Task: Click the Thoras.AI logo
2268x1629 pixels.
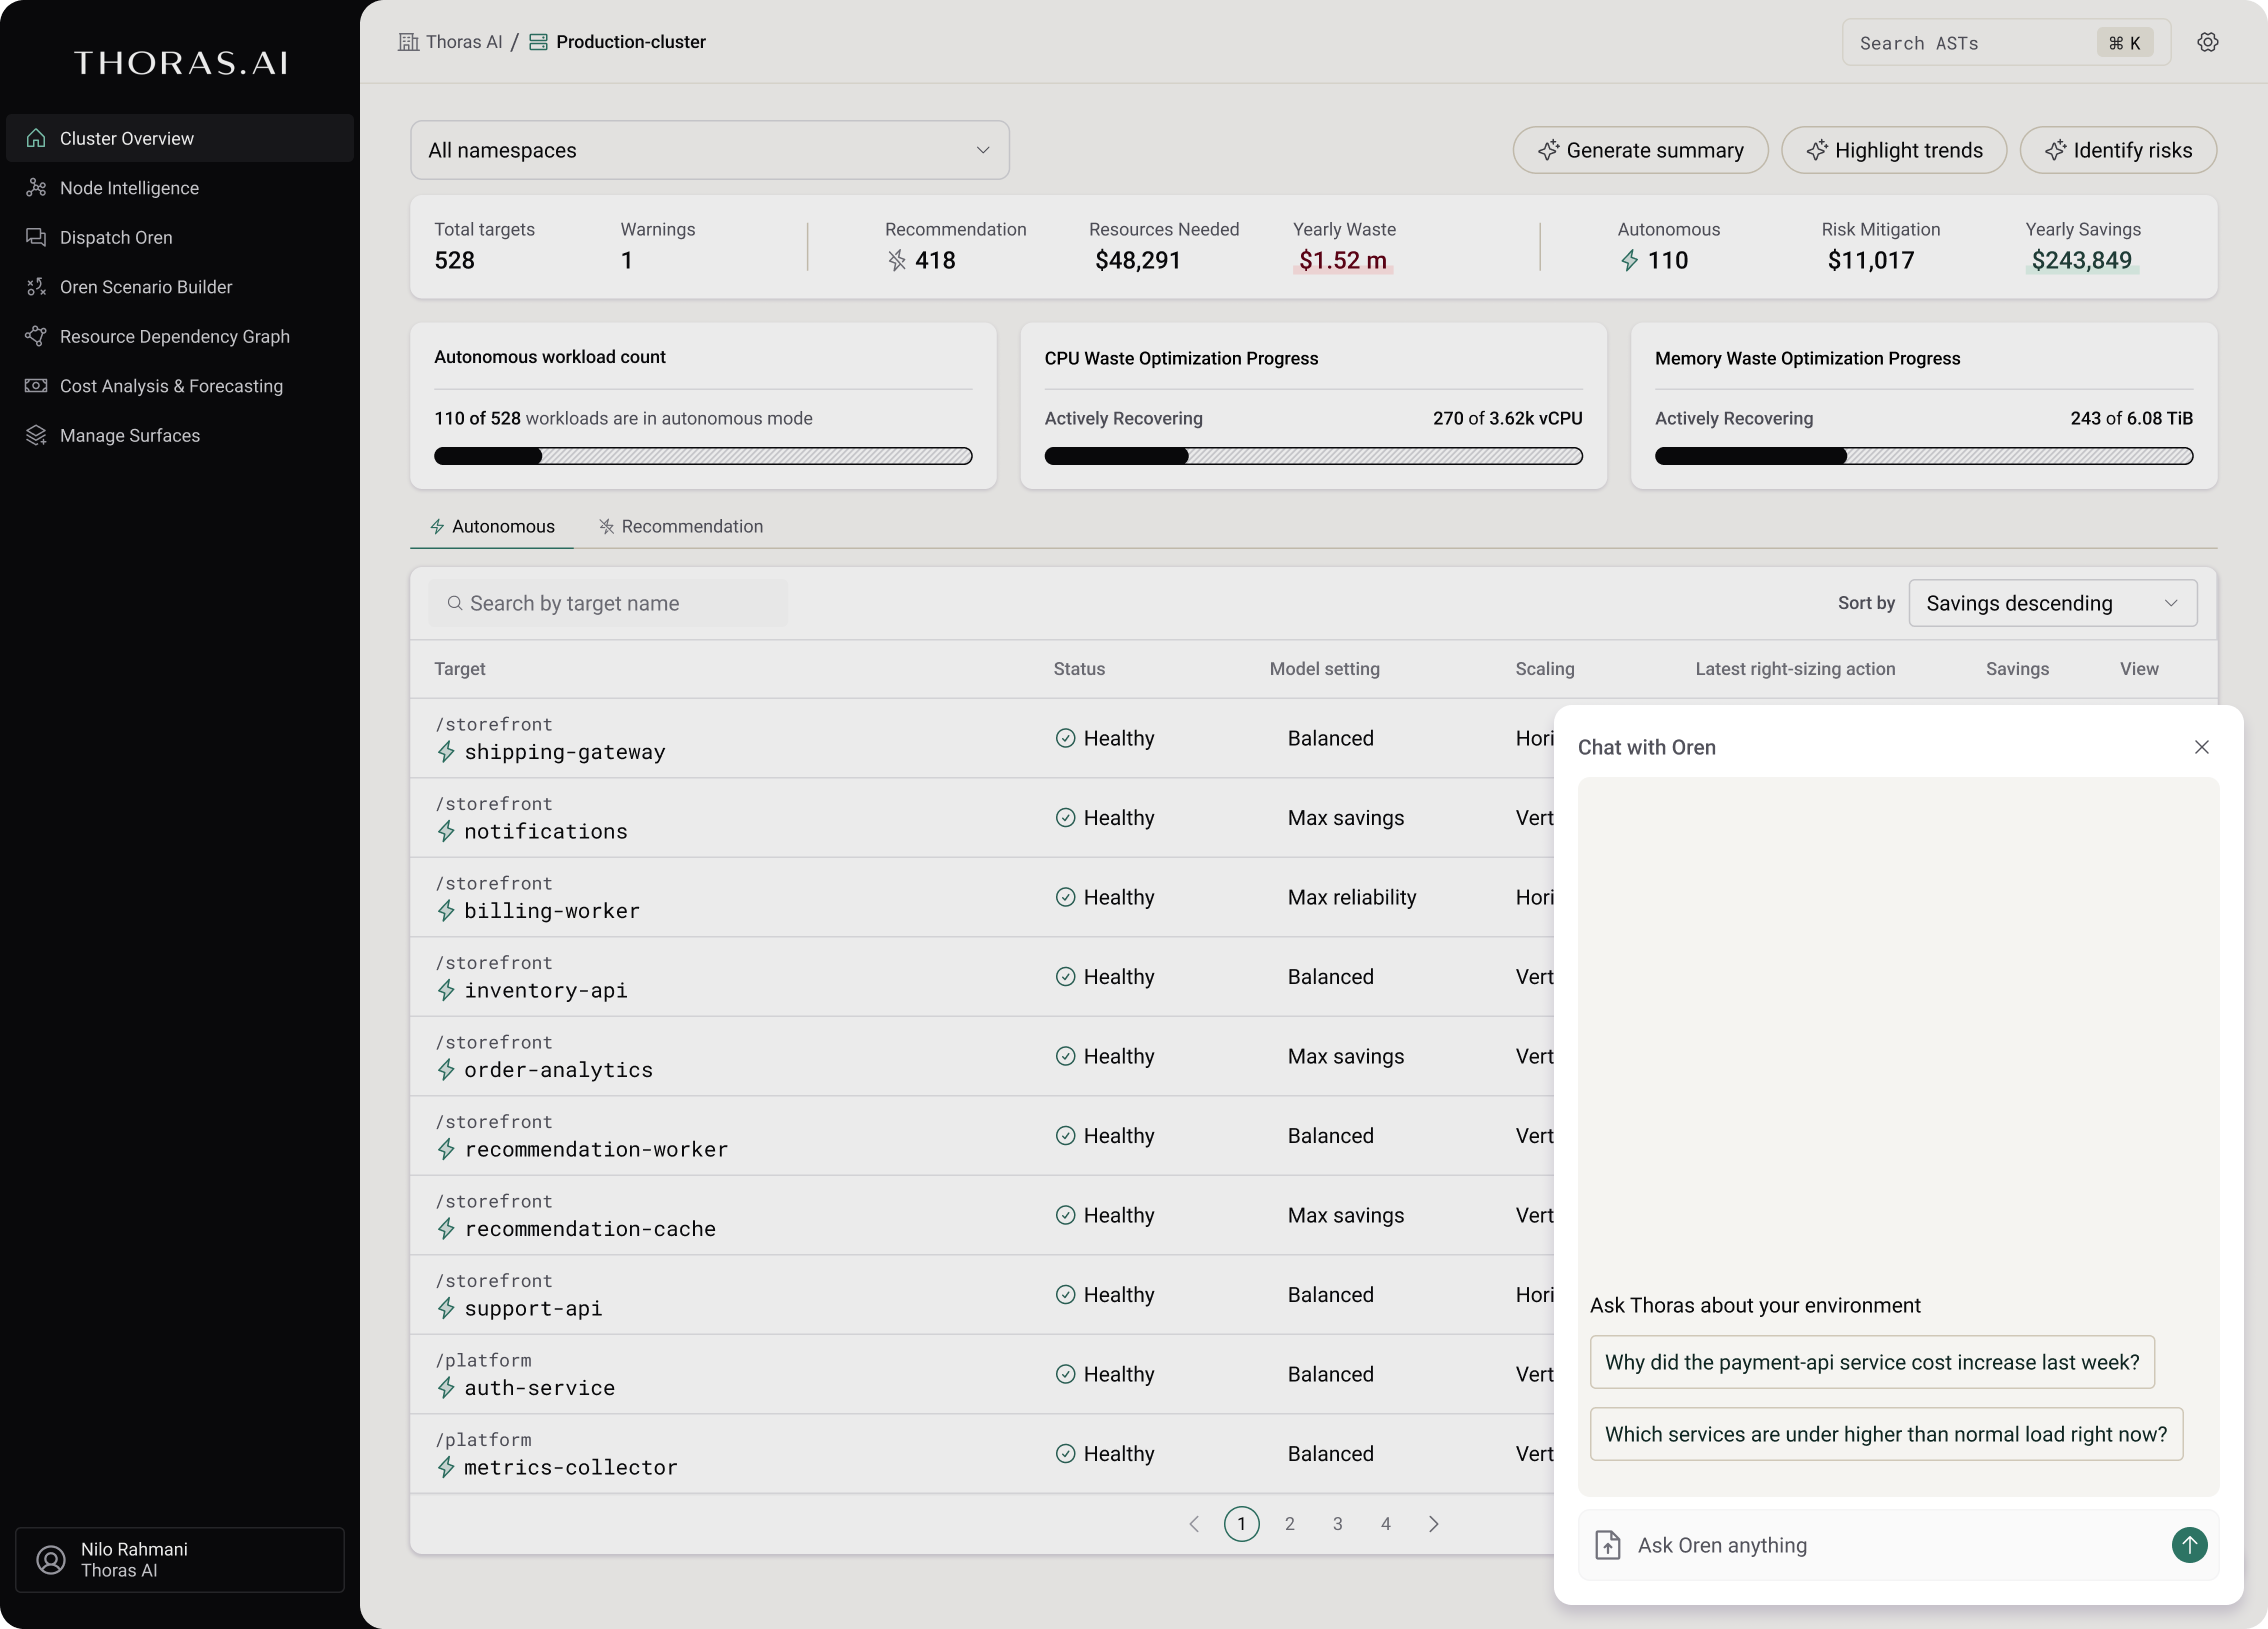Action: [181, 63]
